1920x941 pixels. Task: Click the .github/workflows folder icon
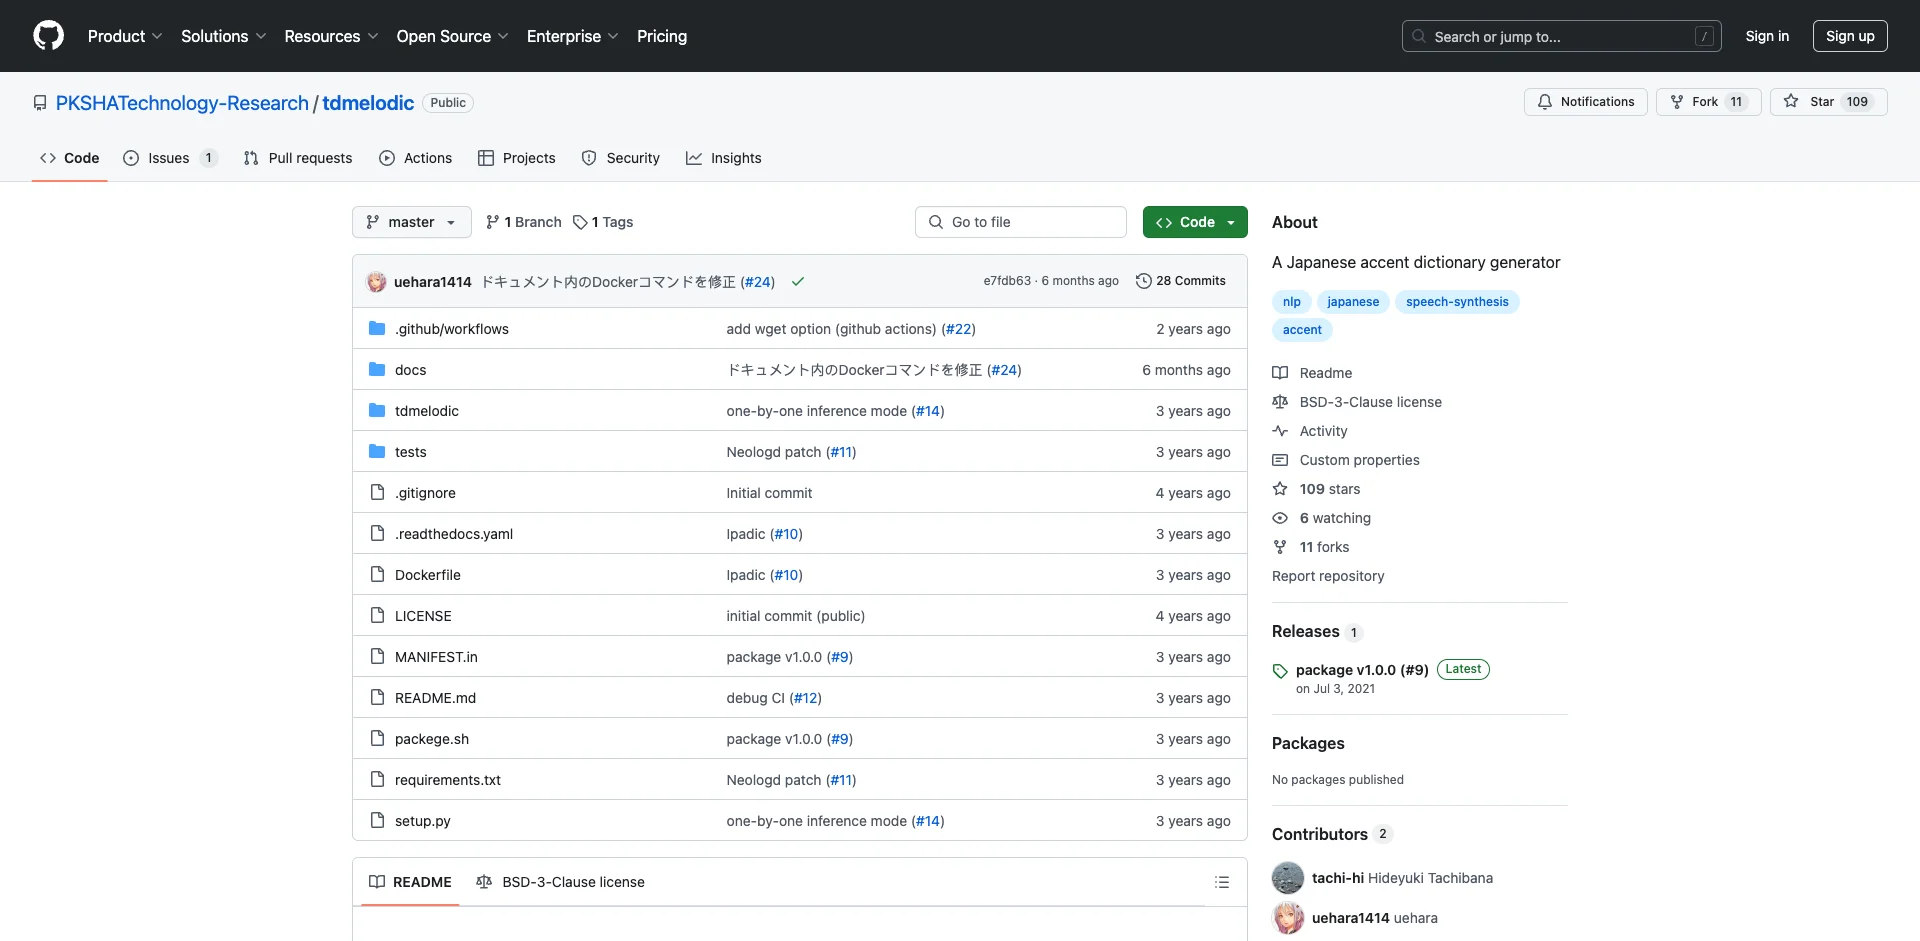(x=377, y=329)
